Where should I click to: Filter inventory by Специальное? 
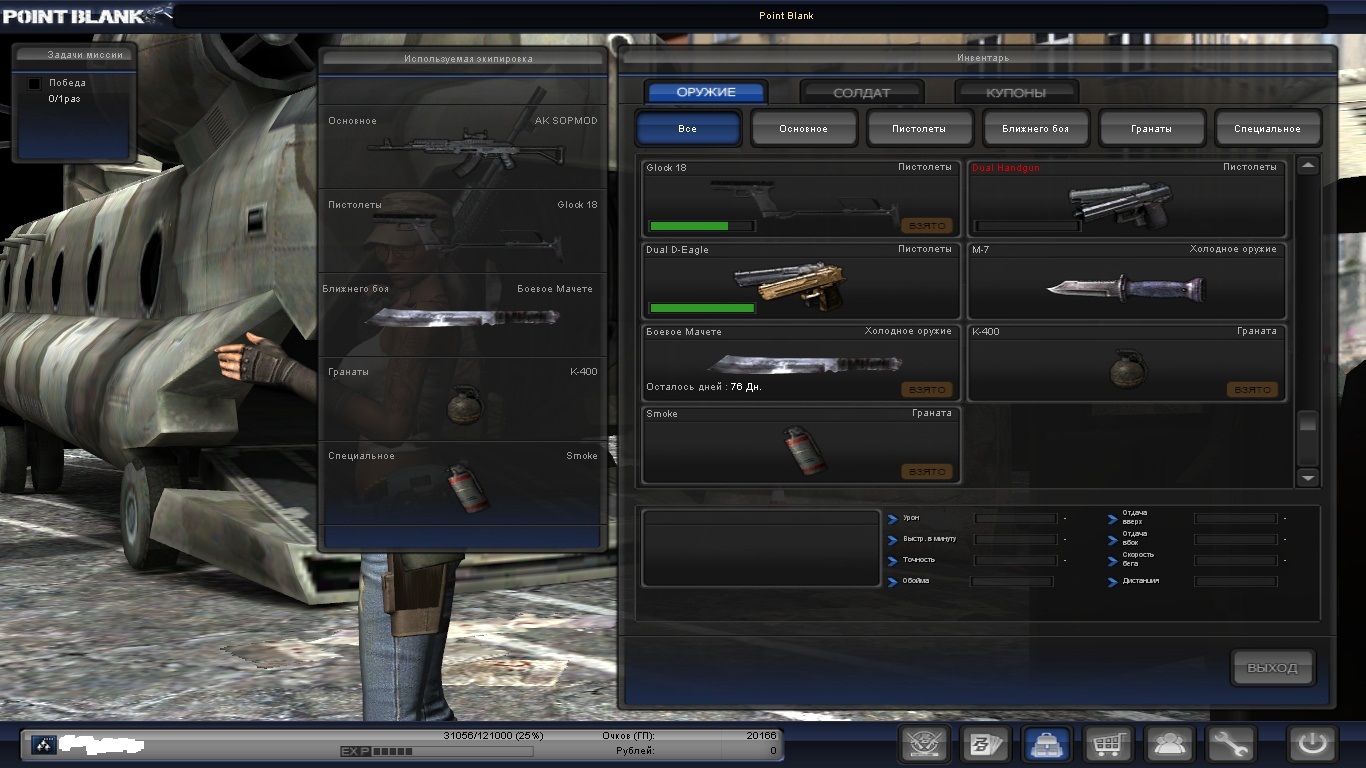(x=1268, y=129)
